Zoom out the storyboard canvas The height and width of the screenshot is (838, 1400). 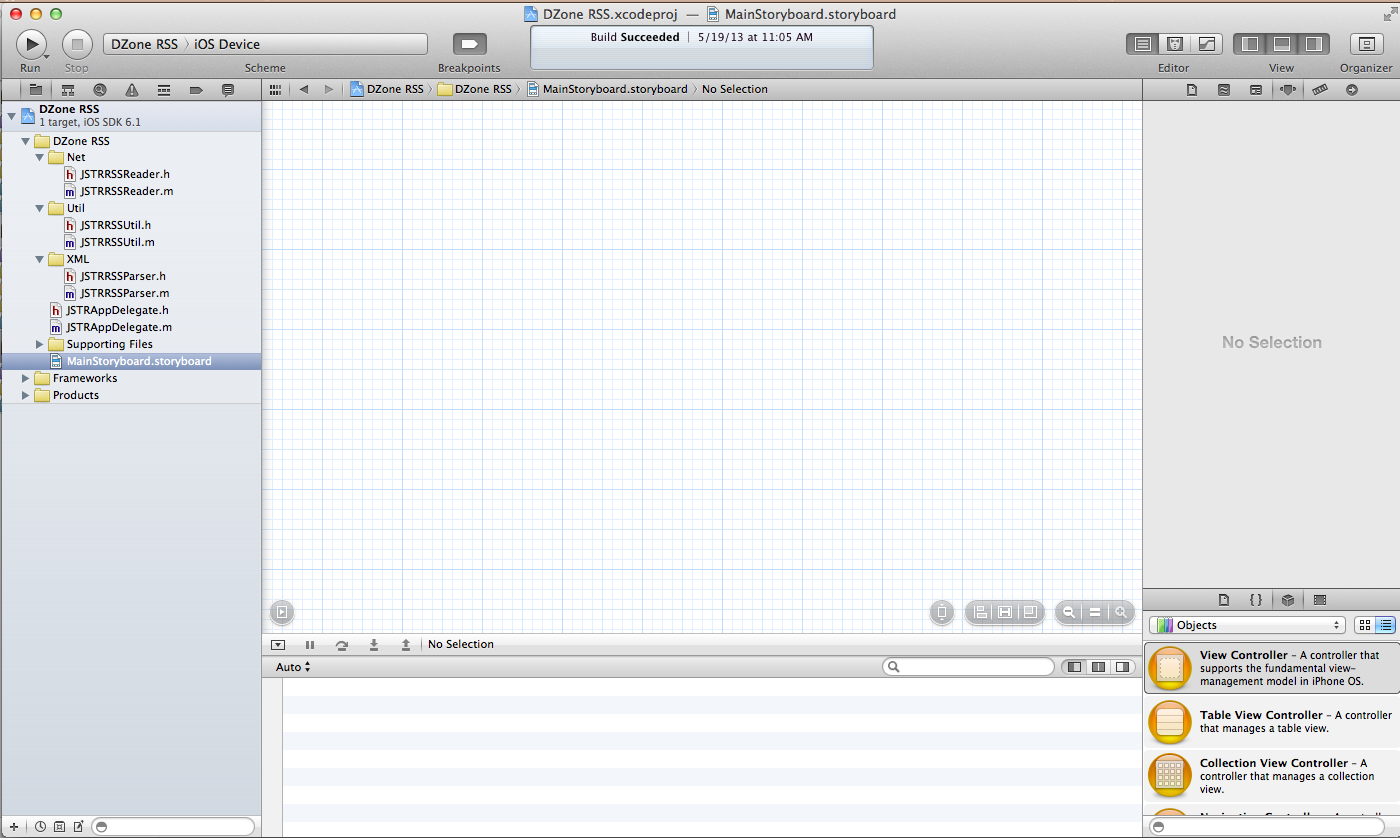(1069, 612)
